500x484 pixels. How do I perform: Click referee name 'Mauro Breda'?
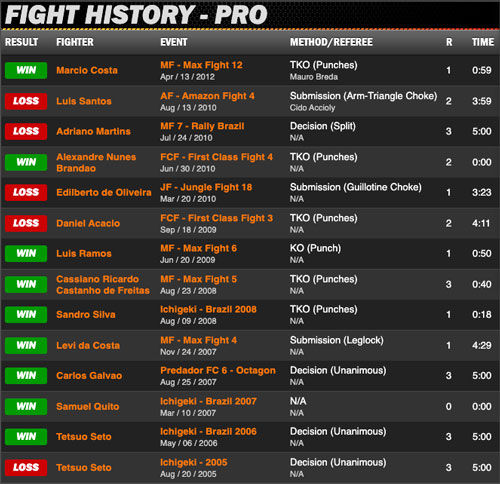(314, 77)
